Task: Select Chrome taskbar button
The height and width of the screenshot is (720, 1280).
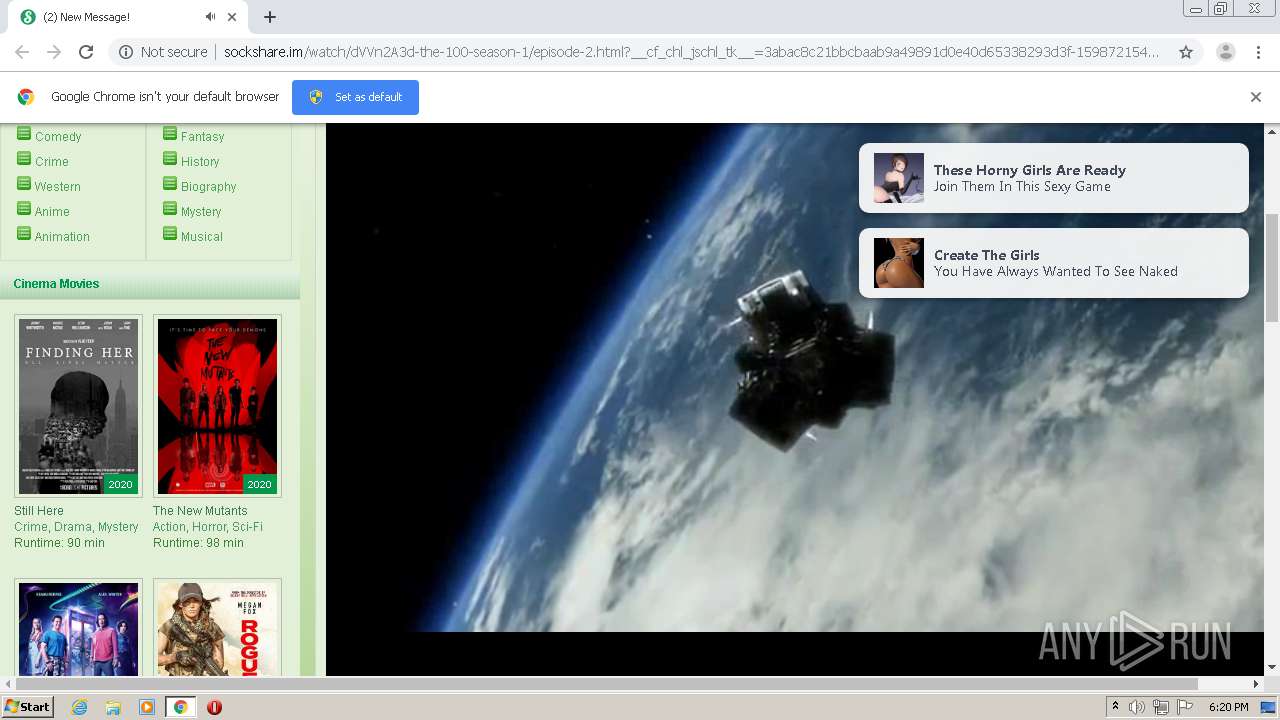Action: pos(180,707)
